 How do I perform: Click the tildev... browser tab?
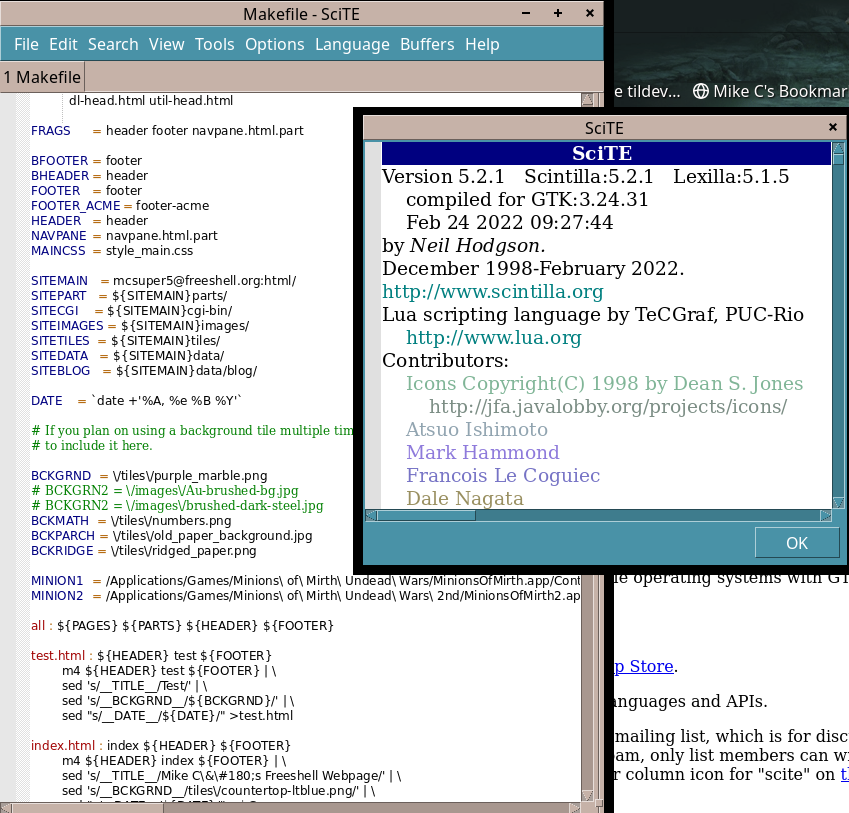(x=647, y=91)
